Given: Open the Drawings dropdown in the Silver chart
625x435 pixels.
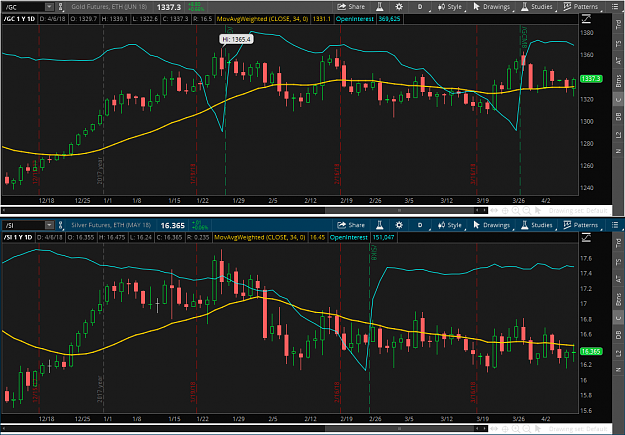Looking at the screenshot, I should (493, 225).
